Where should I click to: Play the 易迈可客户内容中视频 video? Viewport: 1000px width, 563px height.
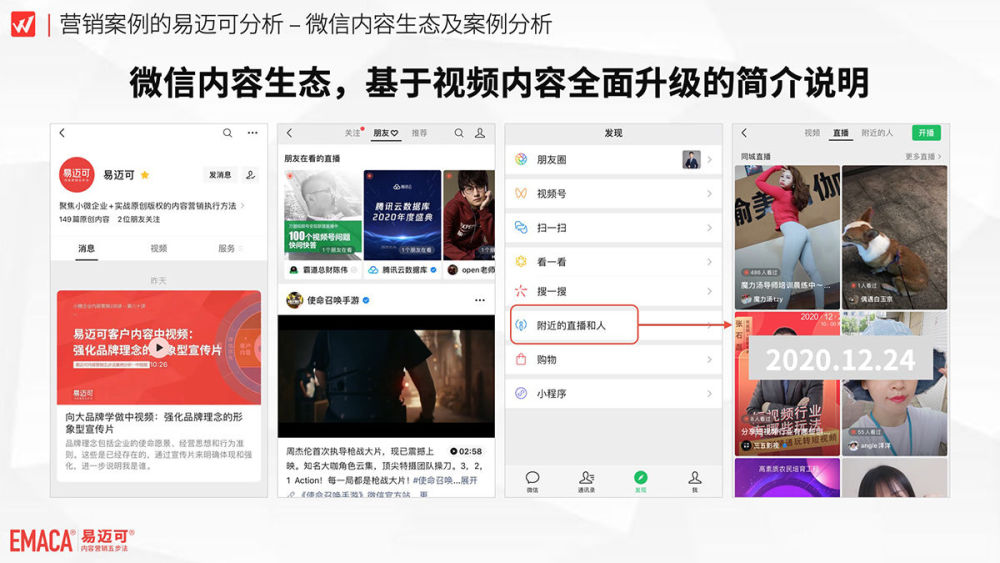click(159, 347)
